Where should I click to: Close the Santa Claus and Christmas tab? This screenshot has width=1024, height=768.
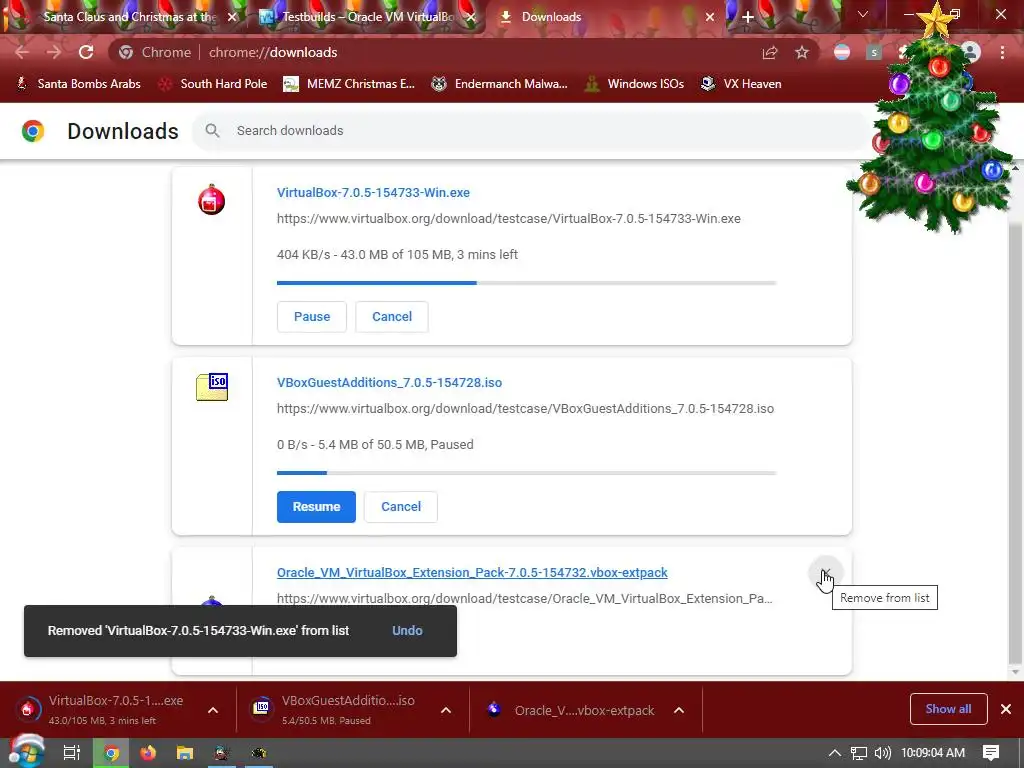click(x=232, y=17)
